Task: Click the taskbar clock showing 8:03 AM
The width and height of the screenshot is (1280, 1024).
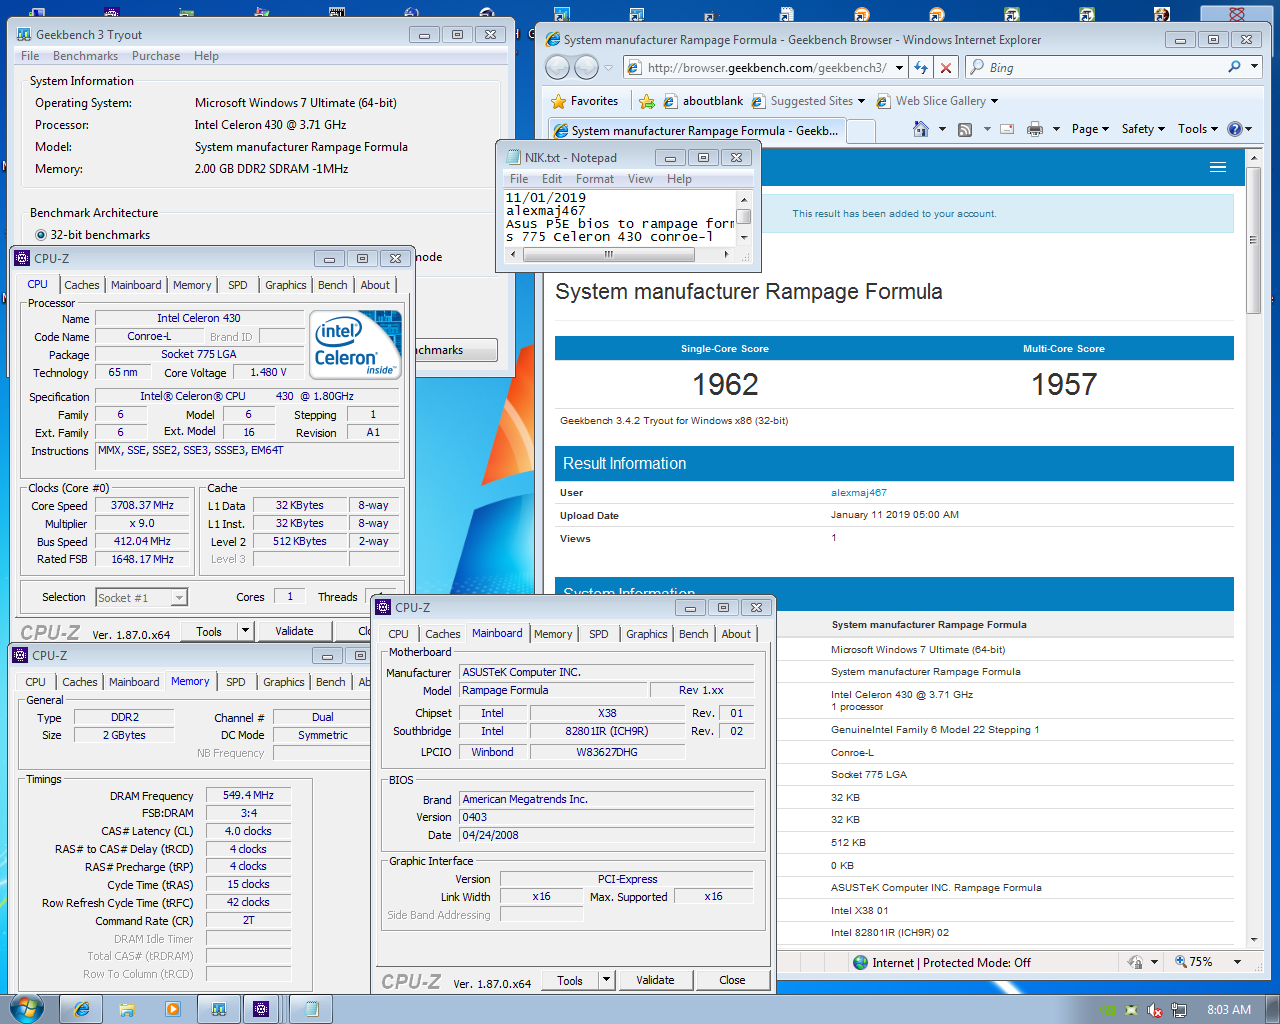Action: coord(1229,1010)
